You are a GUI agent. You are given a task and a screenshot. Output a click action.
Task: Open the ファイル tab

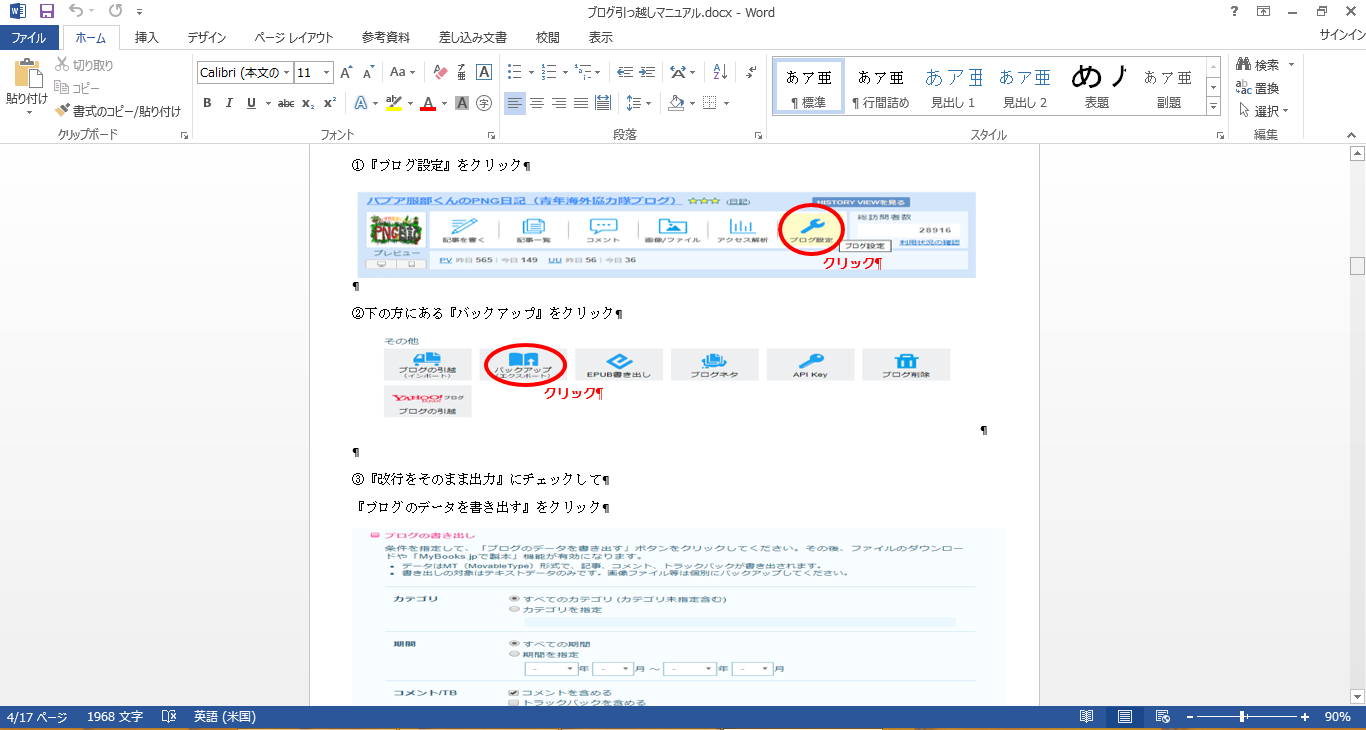click(x=29, y=38)
